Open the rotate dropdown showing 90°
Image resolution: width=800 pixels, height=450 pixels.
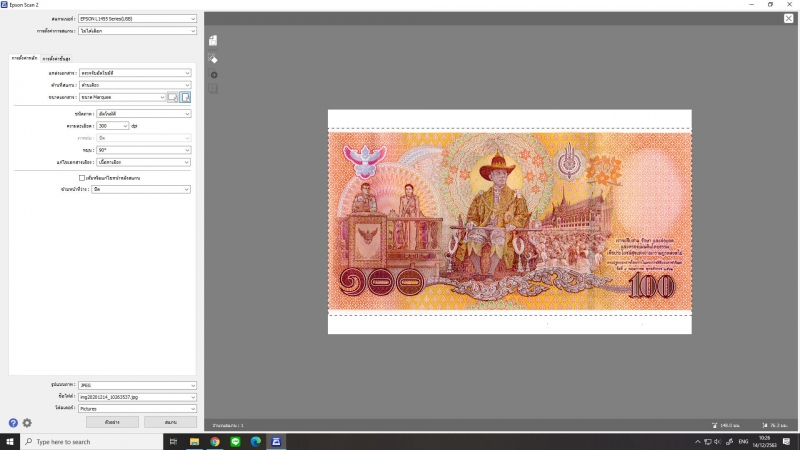coord(144,150)
